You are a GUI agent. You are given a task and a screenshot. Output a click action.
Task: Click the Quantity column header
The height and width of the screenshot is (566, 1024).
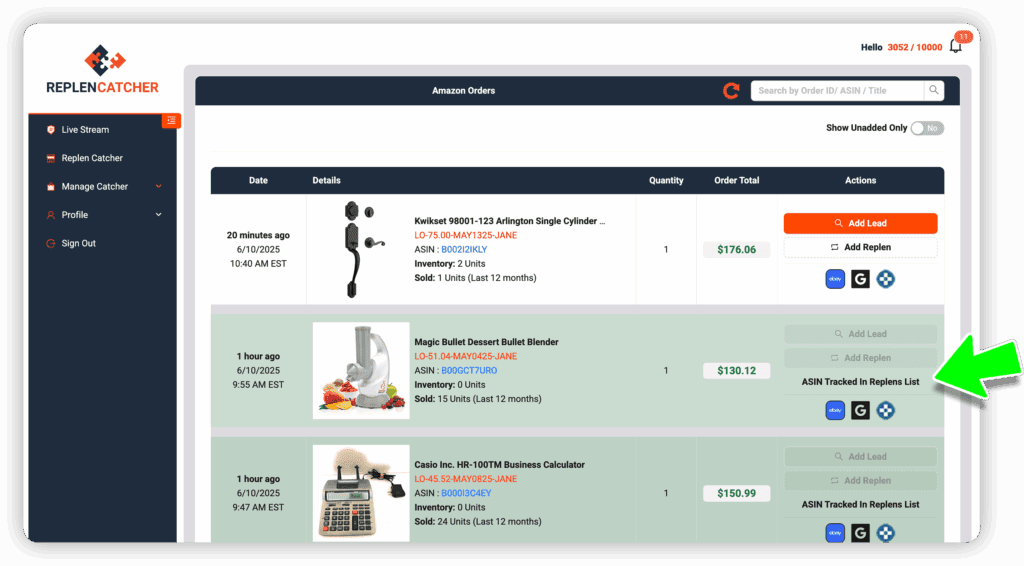coord(665,181)
